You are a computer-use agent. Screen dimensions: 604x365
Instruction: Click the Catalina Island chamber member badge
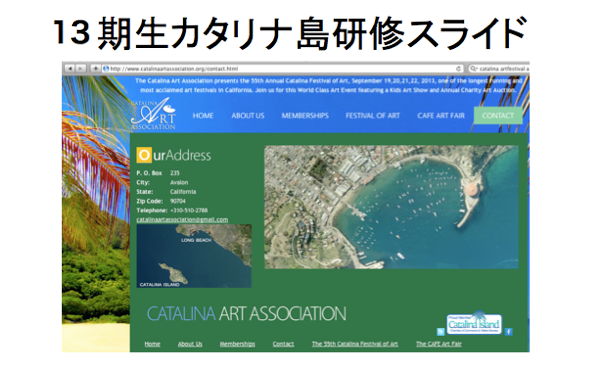pyautogui.click(x=474, y=323)
